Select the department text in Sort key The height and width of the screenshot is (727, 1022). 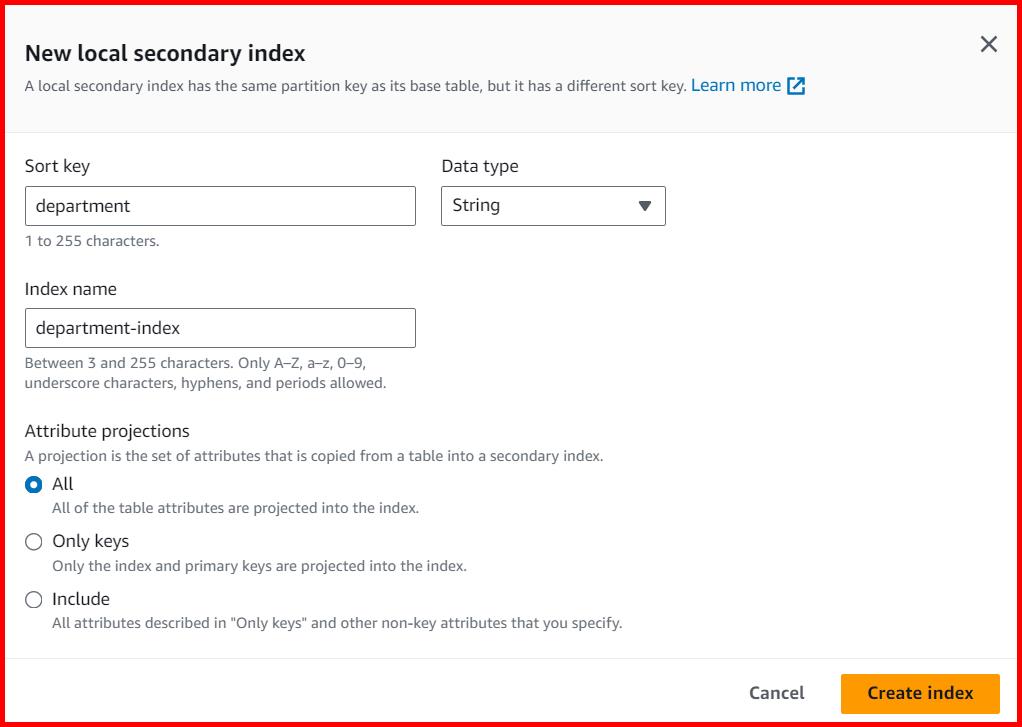coord(83,205)
